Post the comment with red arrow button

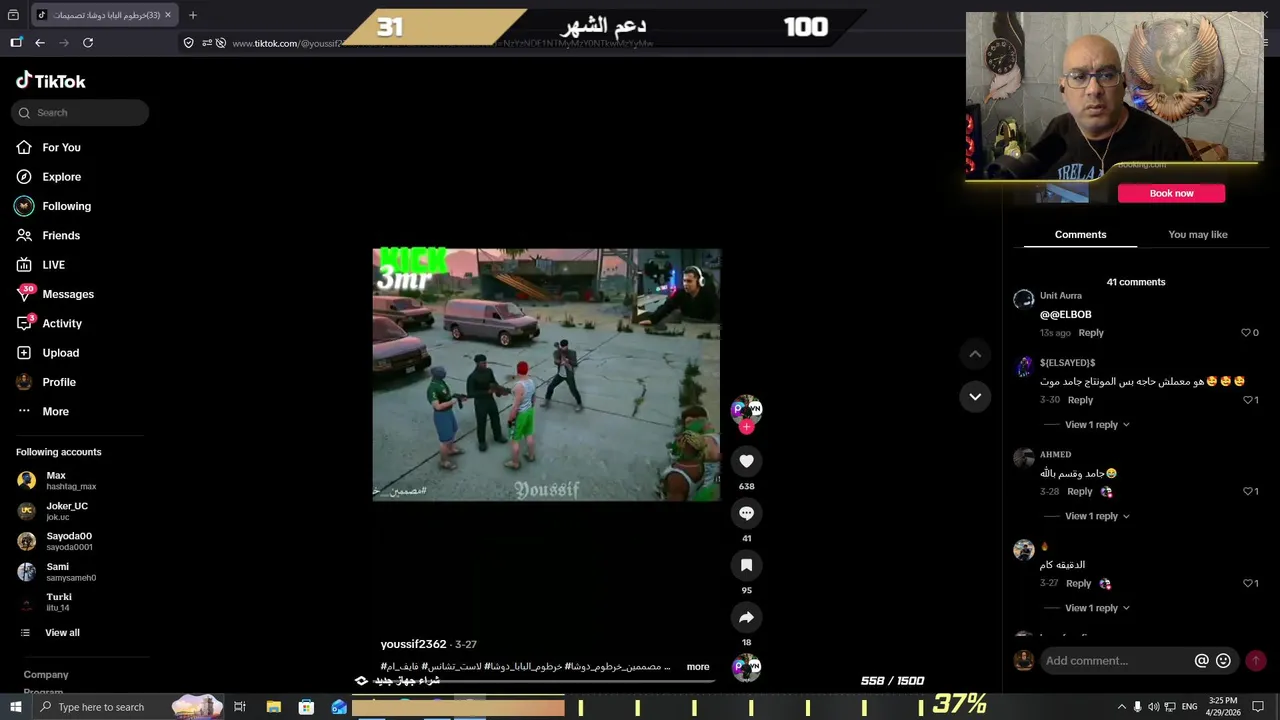(1256, 661)
